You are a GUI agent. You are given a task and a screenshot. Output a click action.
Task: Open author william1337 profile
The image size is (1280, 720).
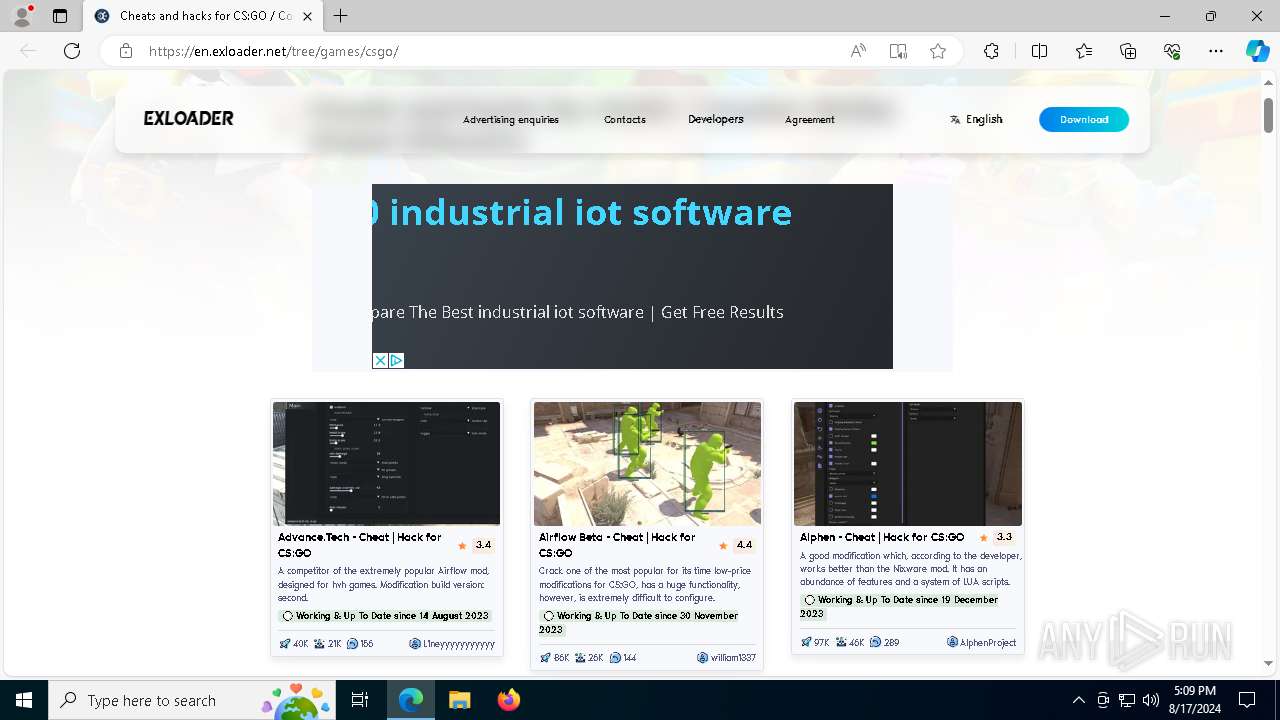click(726, 658)
